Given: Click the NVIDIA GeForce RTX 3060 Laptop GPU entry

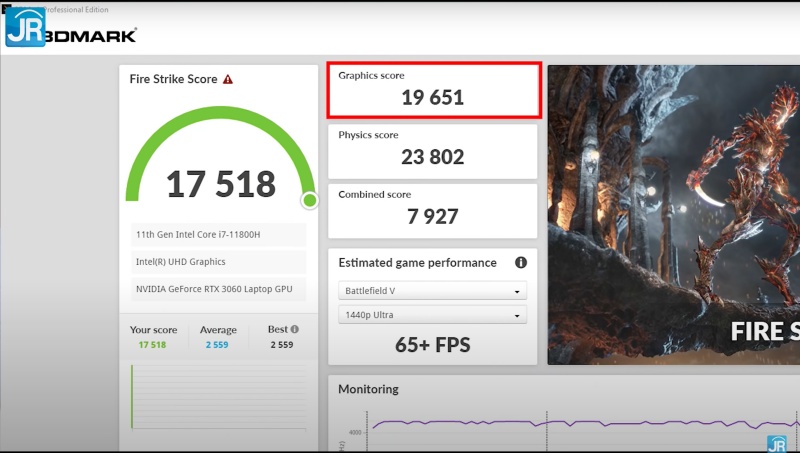Looking at the screenshot, I should point(218,289).
